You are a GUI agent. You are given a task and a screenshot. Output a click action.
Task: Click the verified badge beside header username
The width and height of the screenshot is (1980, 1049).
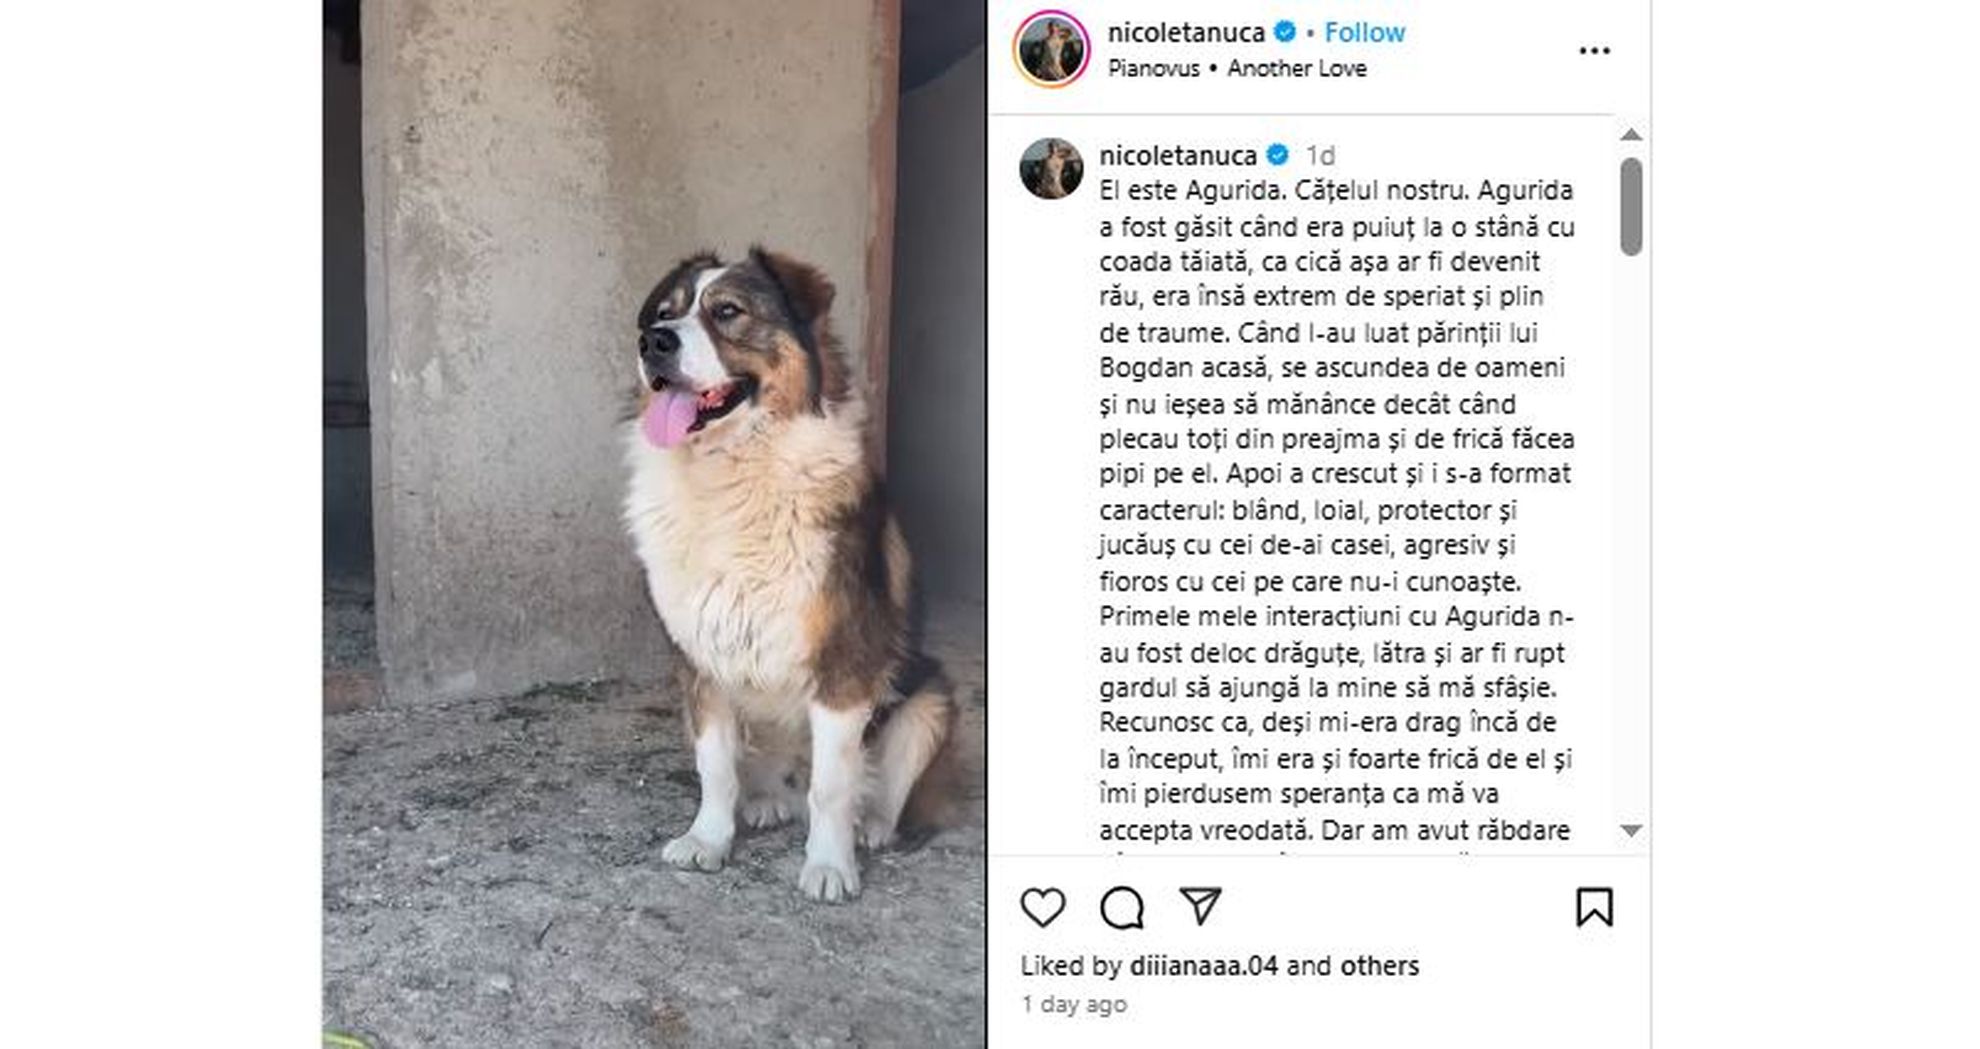click(x=1285, y=32)
